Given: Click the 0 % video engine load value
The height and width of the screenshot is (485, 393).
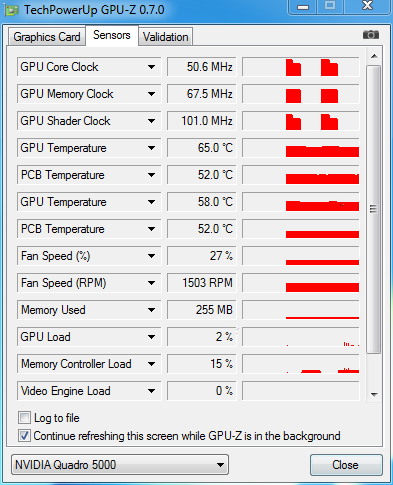Looking at the screenshot, I should pos(202,391).
